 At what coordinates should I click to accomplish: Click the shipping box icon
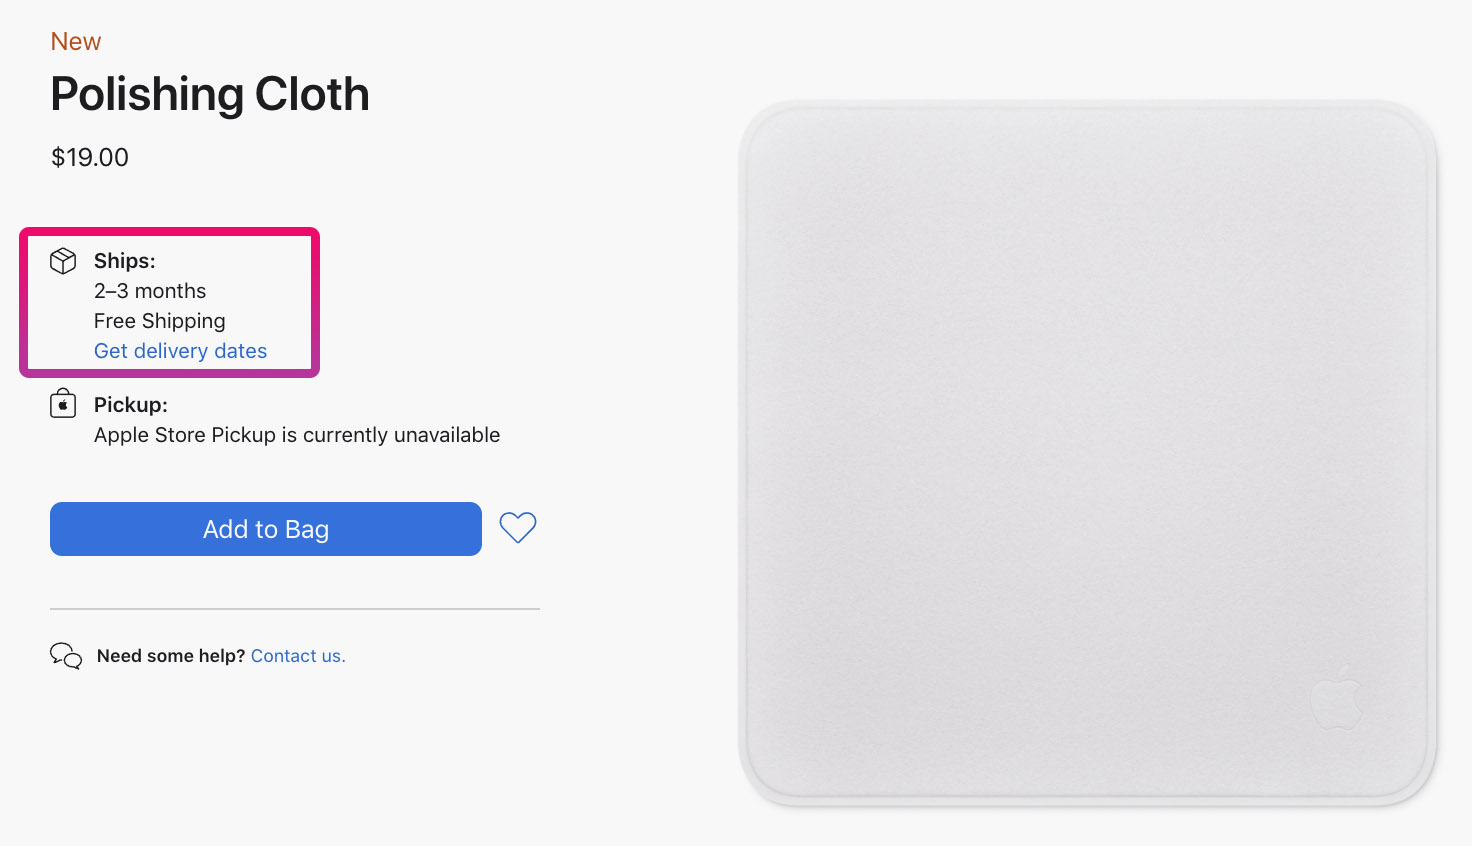tap(63, 261)
